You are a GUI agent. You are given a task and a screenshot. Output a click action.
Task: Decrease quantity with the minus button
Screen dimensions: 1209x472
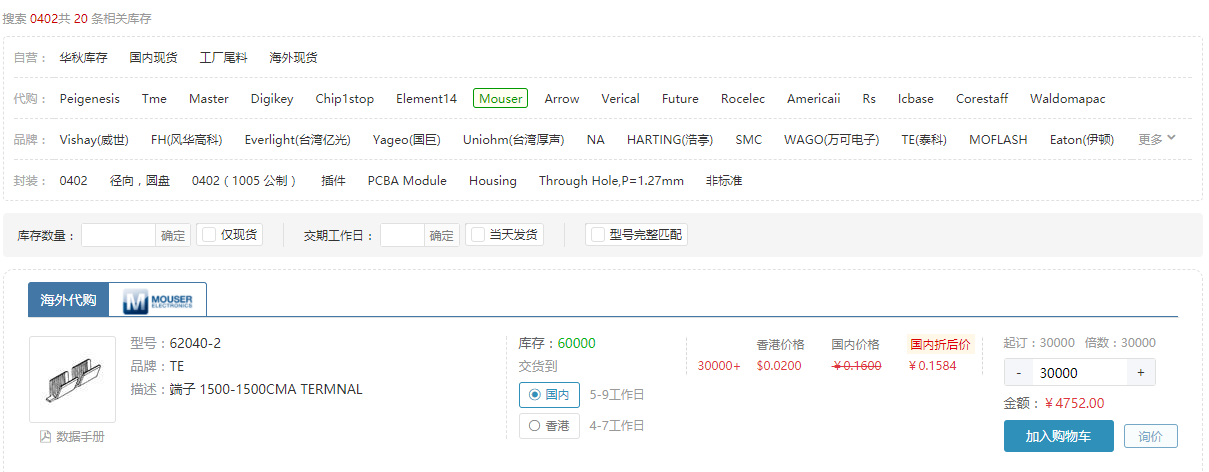coord(1018,373)
